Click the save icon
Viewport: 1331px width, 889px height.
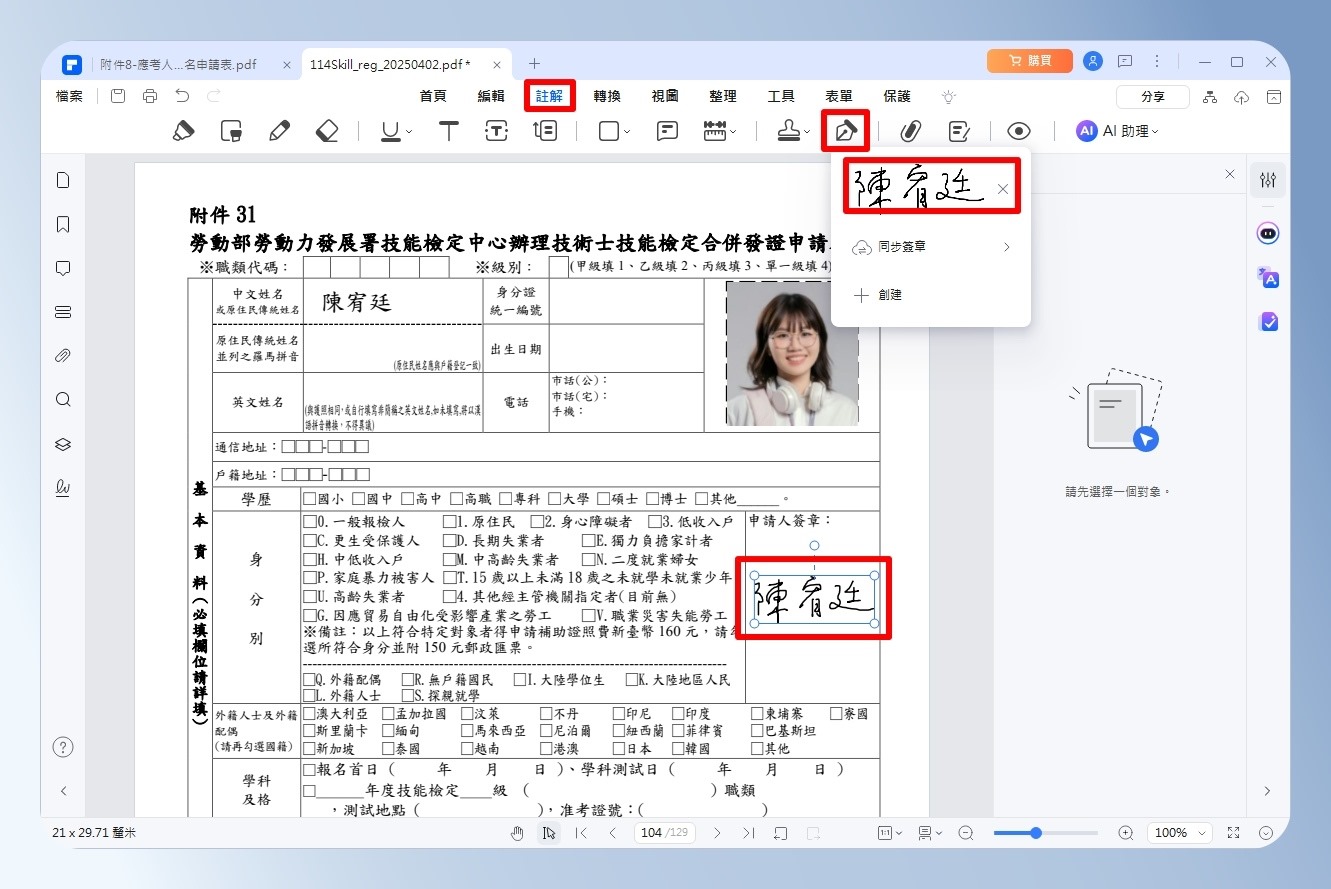(118, 96)
